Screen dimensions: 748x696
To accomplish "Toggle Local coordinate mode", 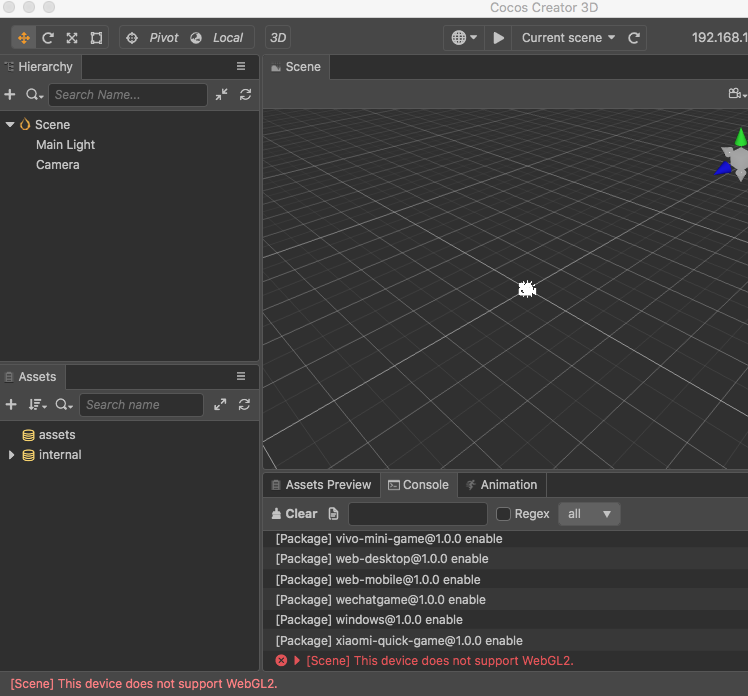I will coord(217,38).
